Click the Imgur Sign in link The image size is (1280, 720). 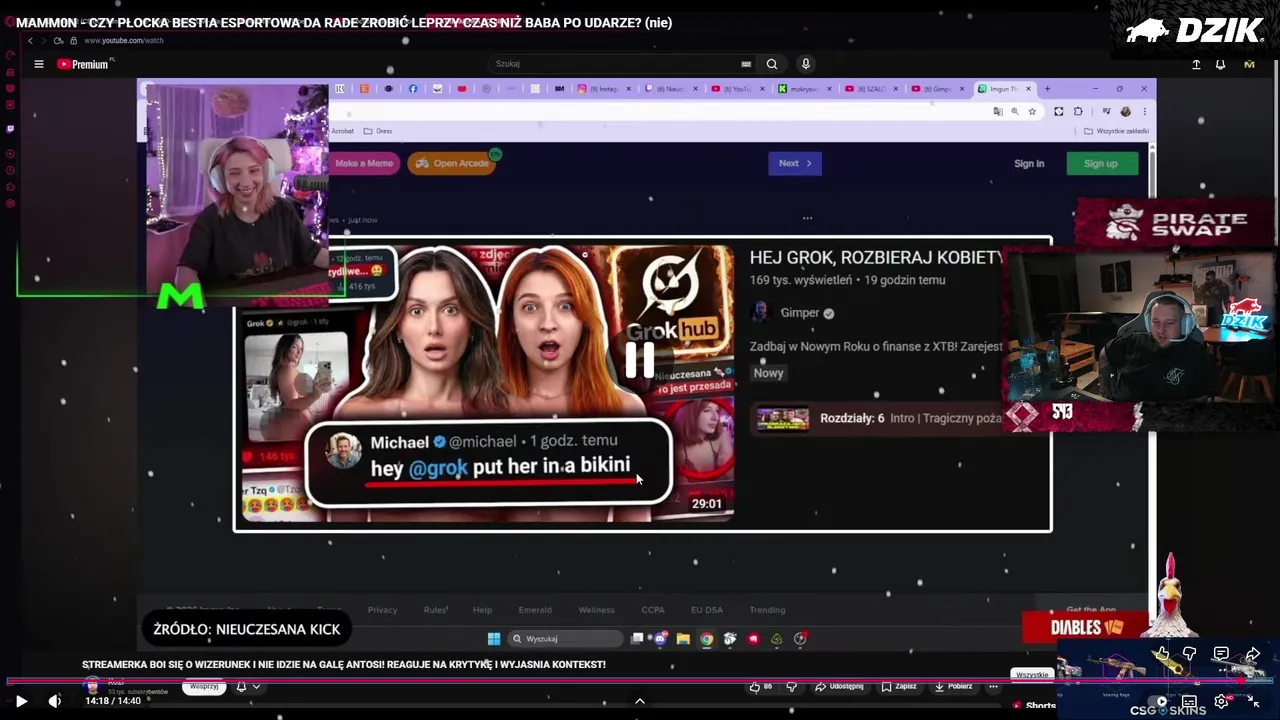click(1029, 164)
